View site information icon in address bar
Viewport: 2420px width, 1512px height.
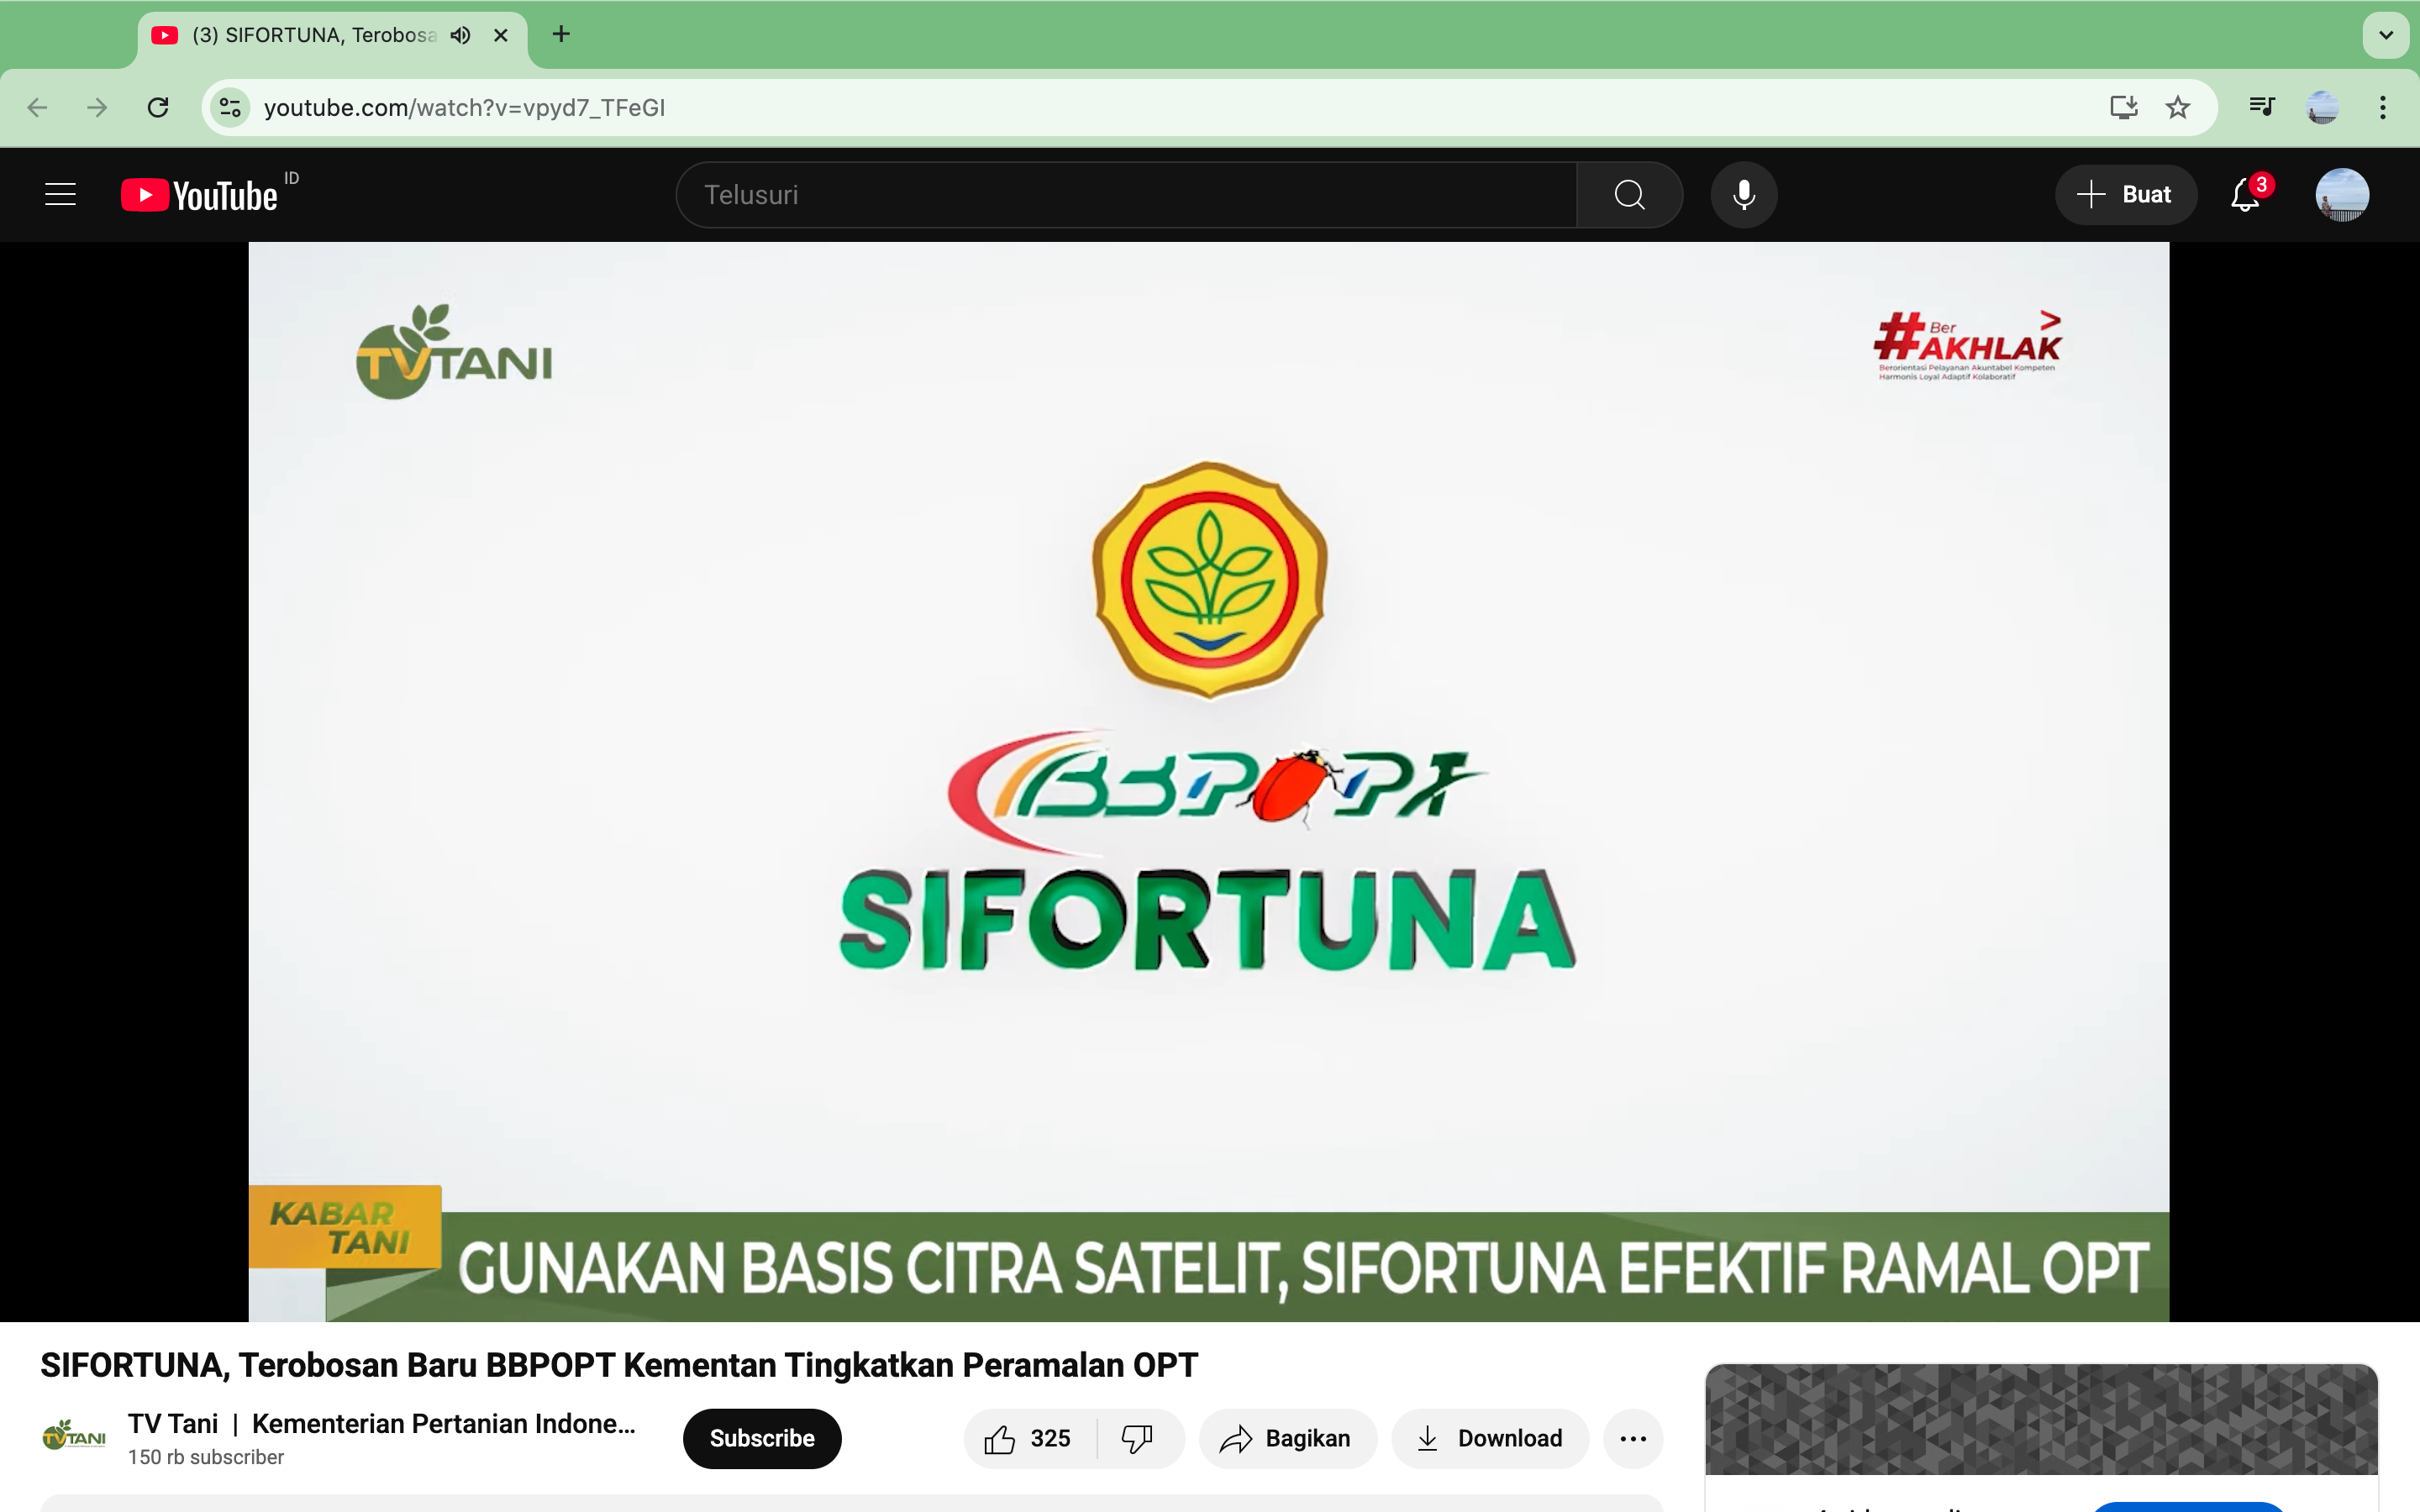[230, 107]
